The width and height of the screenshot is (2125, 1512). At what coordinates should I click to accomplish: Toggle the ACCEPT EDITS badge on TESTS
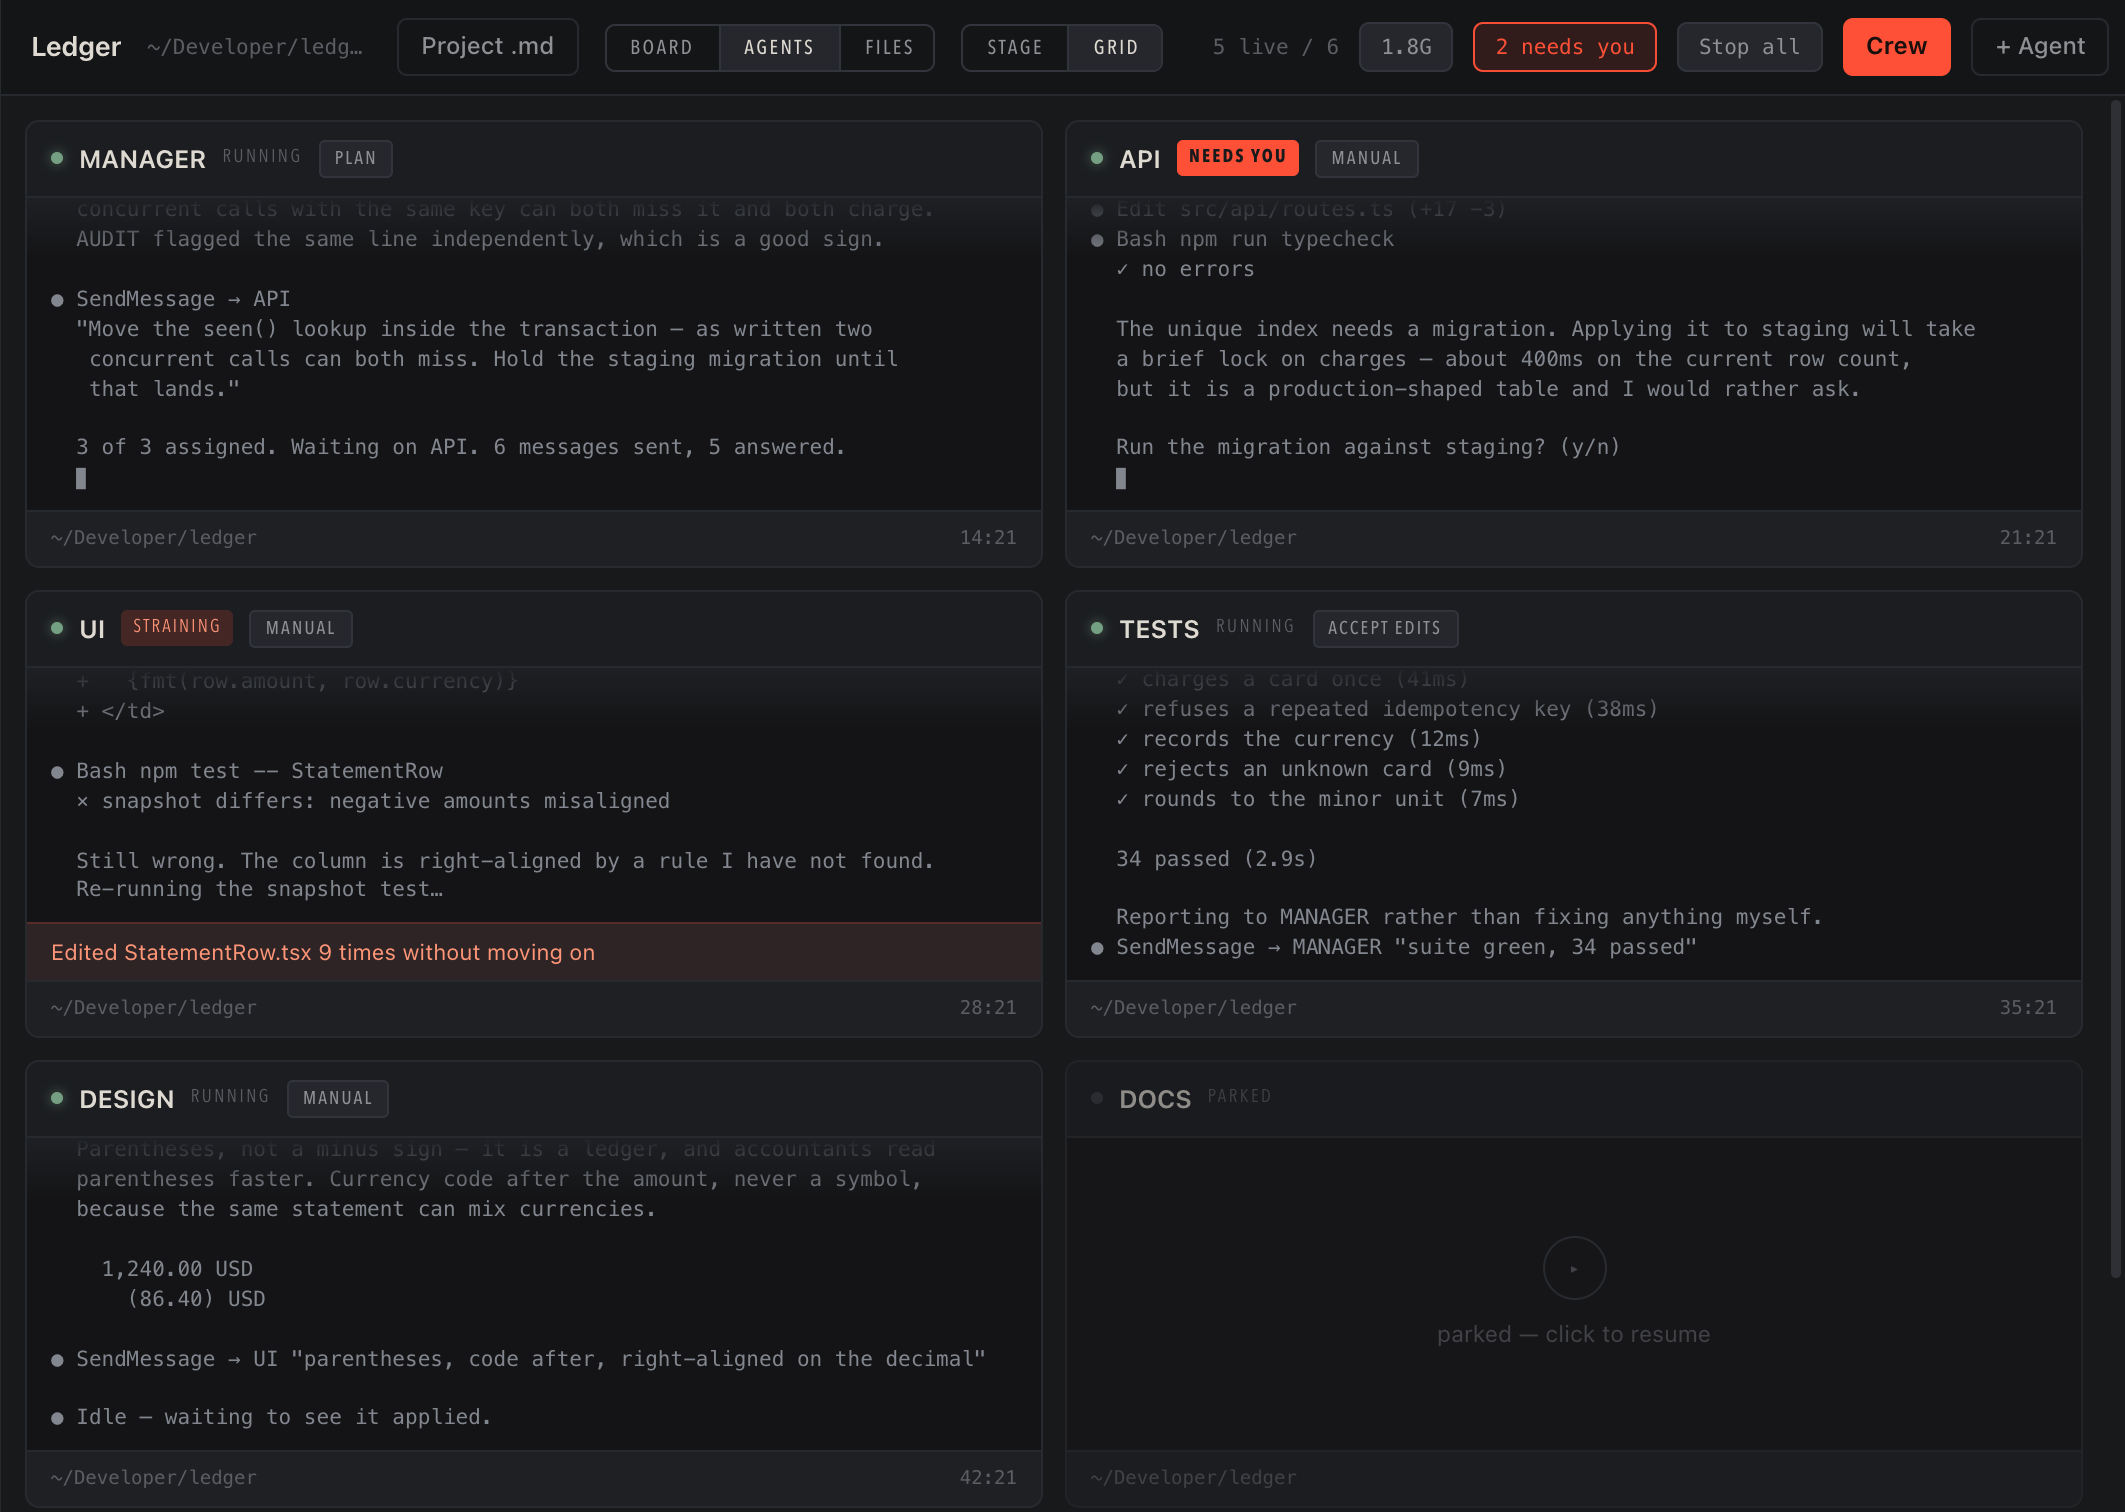point(1385,628)
